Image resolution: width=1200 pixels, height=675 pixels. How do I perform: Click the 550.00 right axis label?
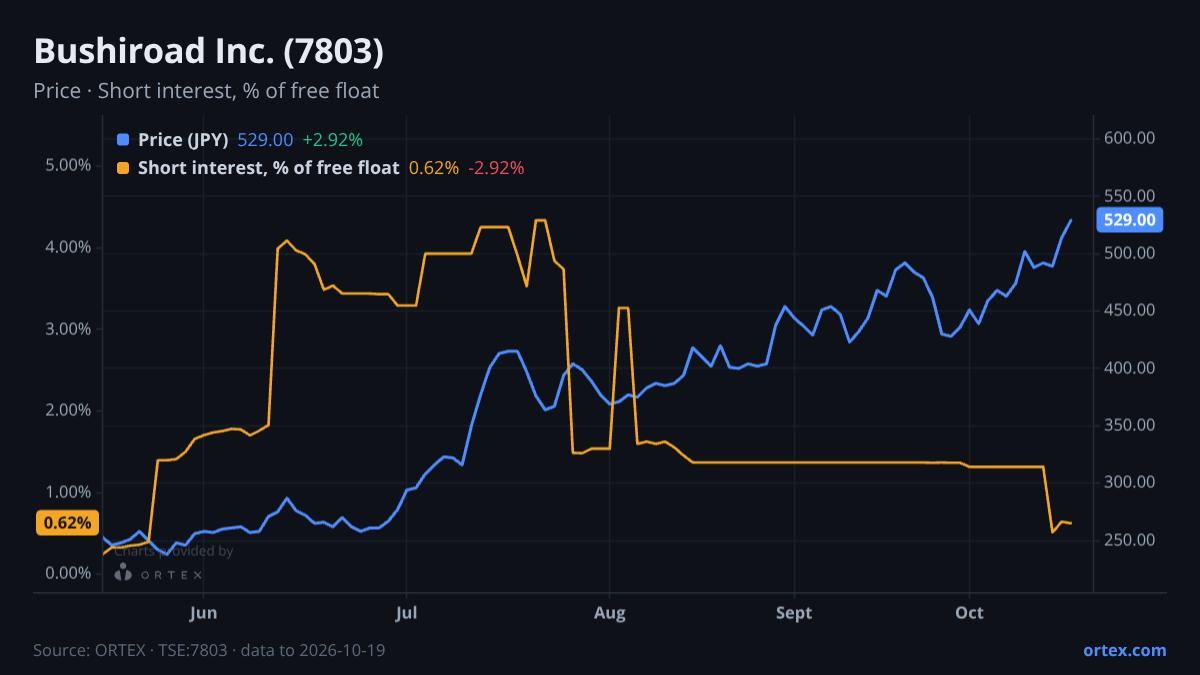(x=1130, y=196)
